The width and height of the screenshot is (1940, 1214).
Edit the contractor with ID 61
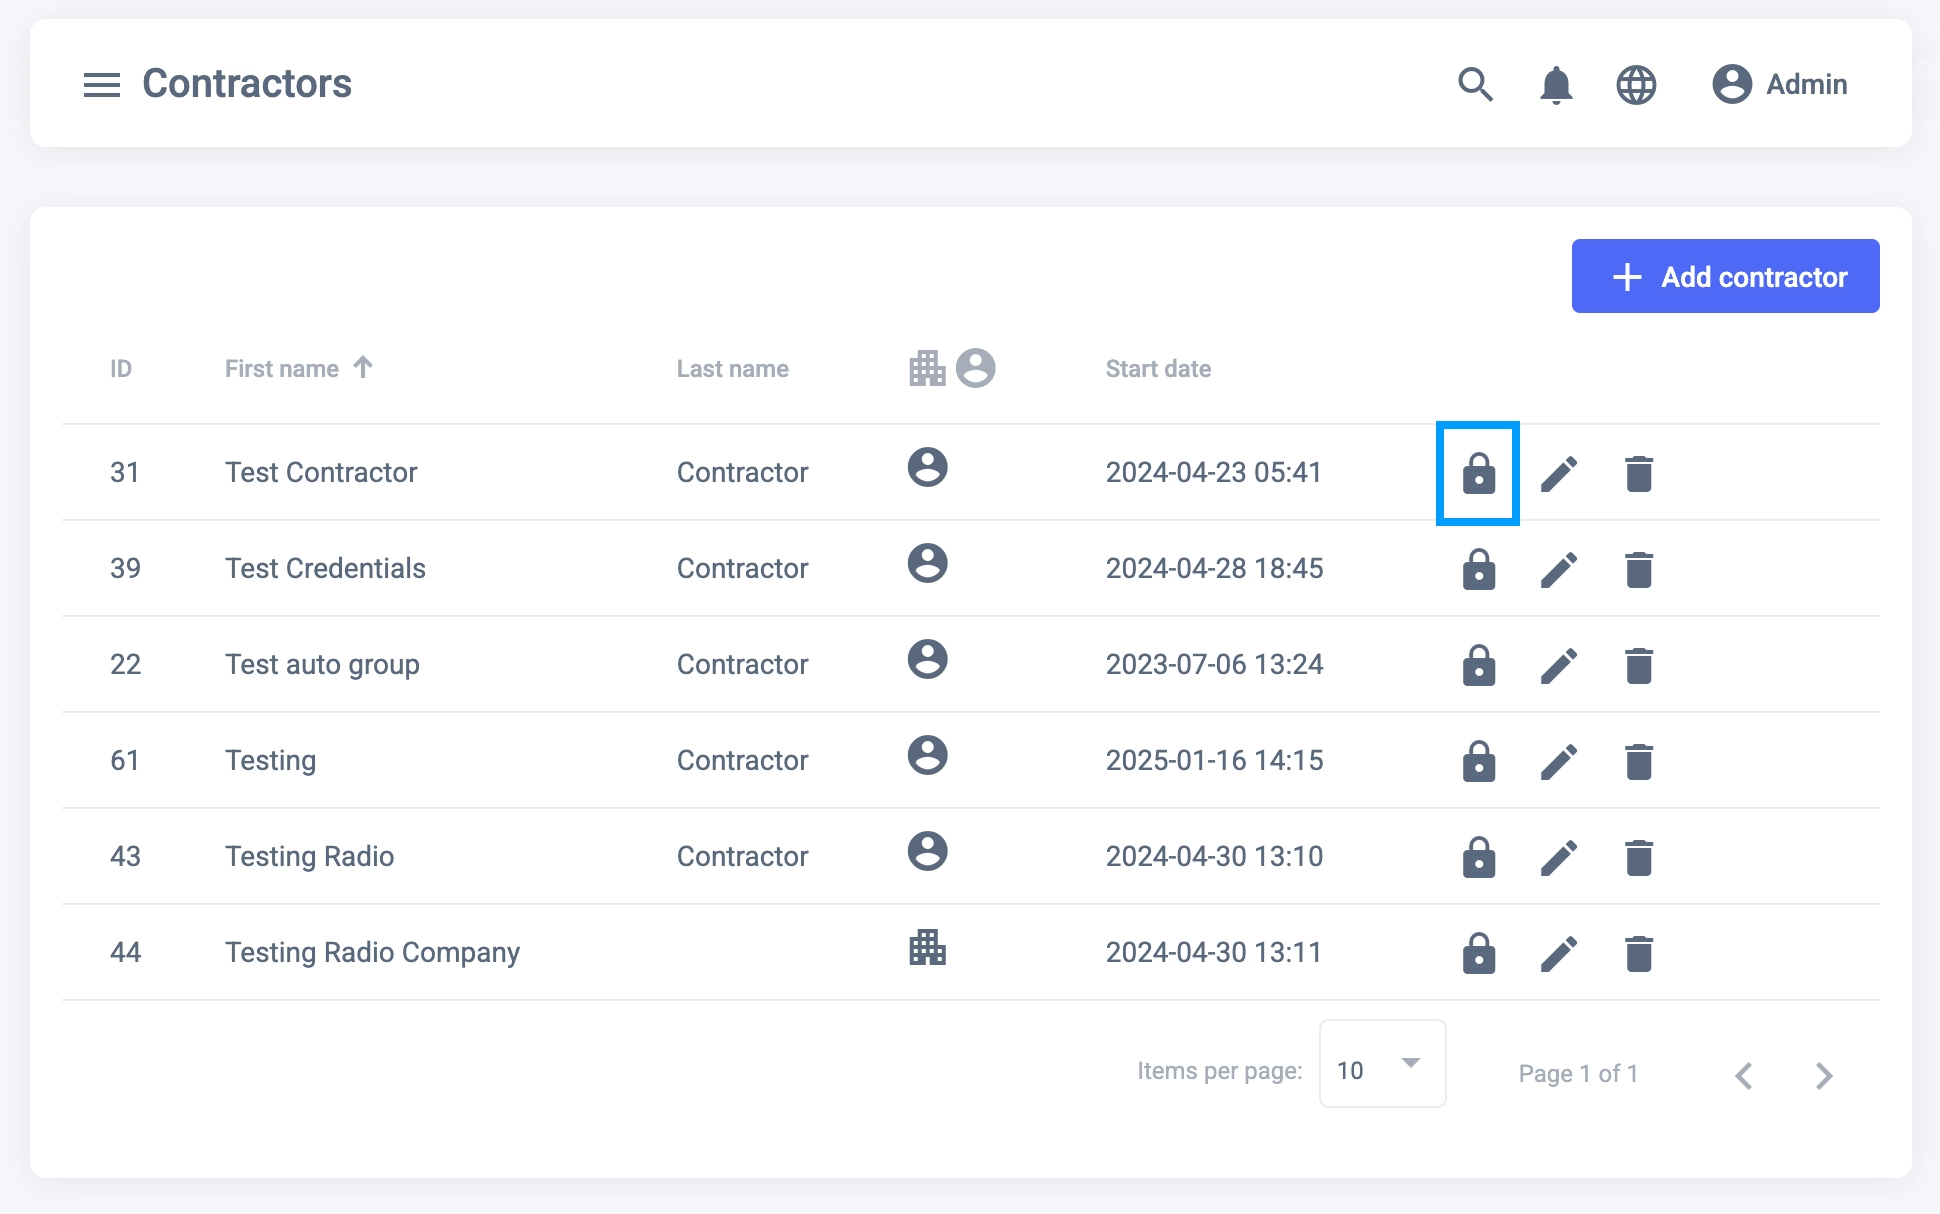1558,761
